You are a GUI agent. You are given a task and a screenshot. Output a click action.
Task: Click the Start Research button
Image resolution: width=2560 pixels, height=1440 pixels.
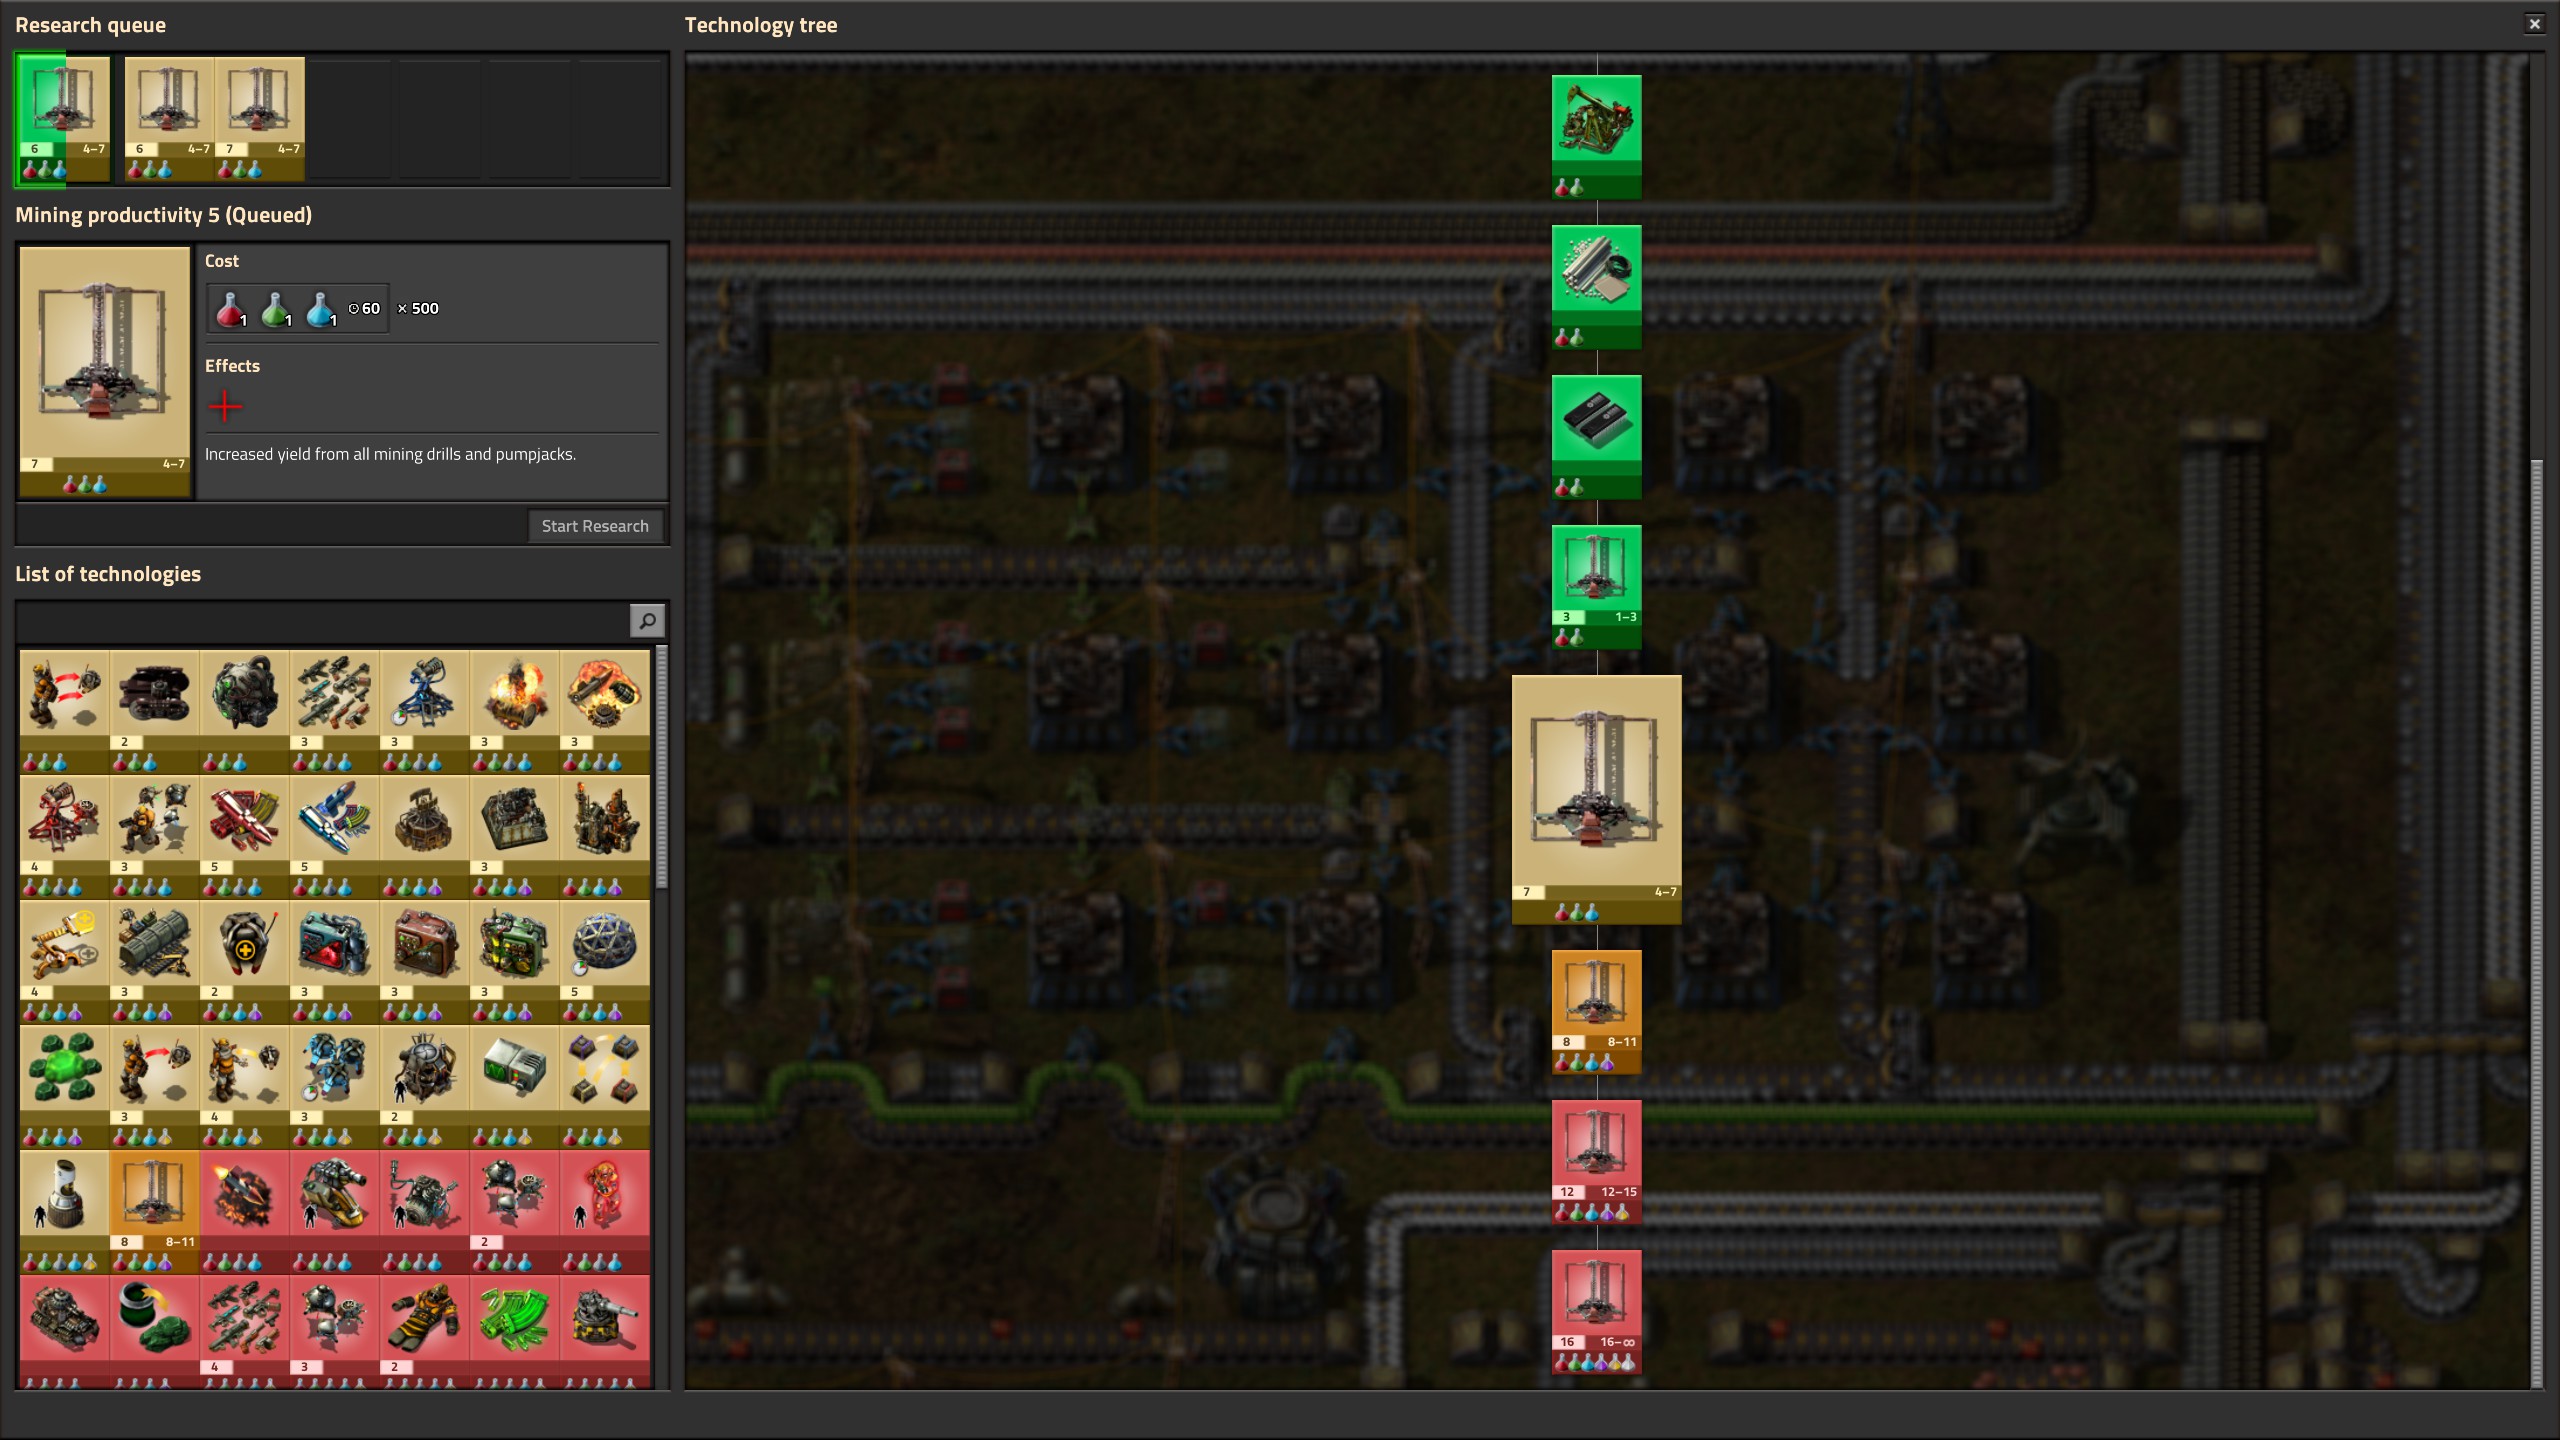tap(594, 526)
